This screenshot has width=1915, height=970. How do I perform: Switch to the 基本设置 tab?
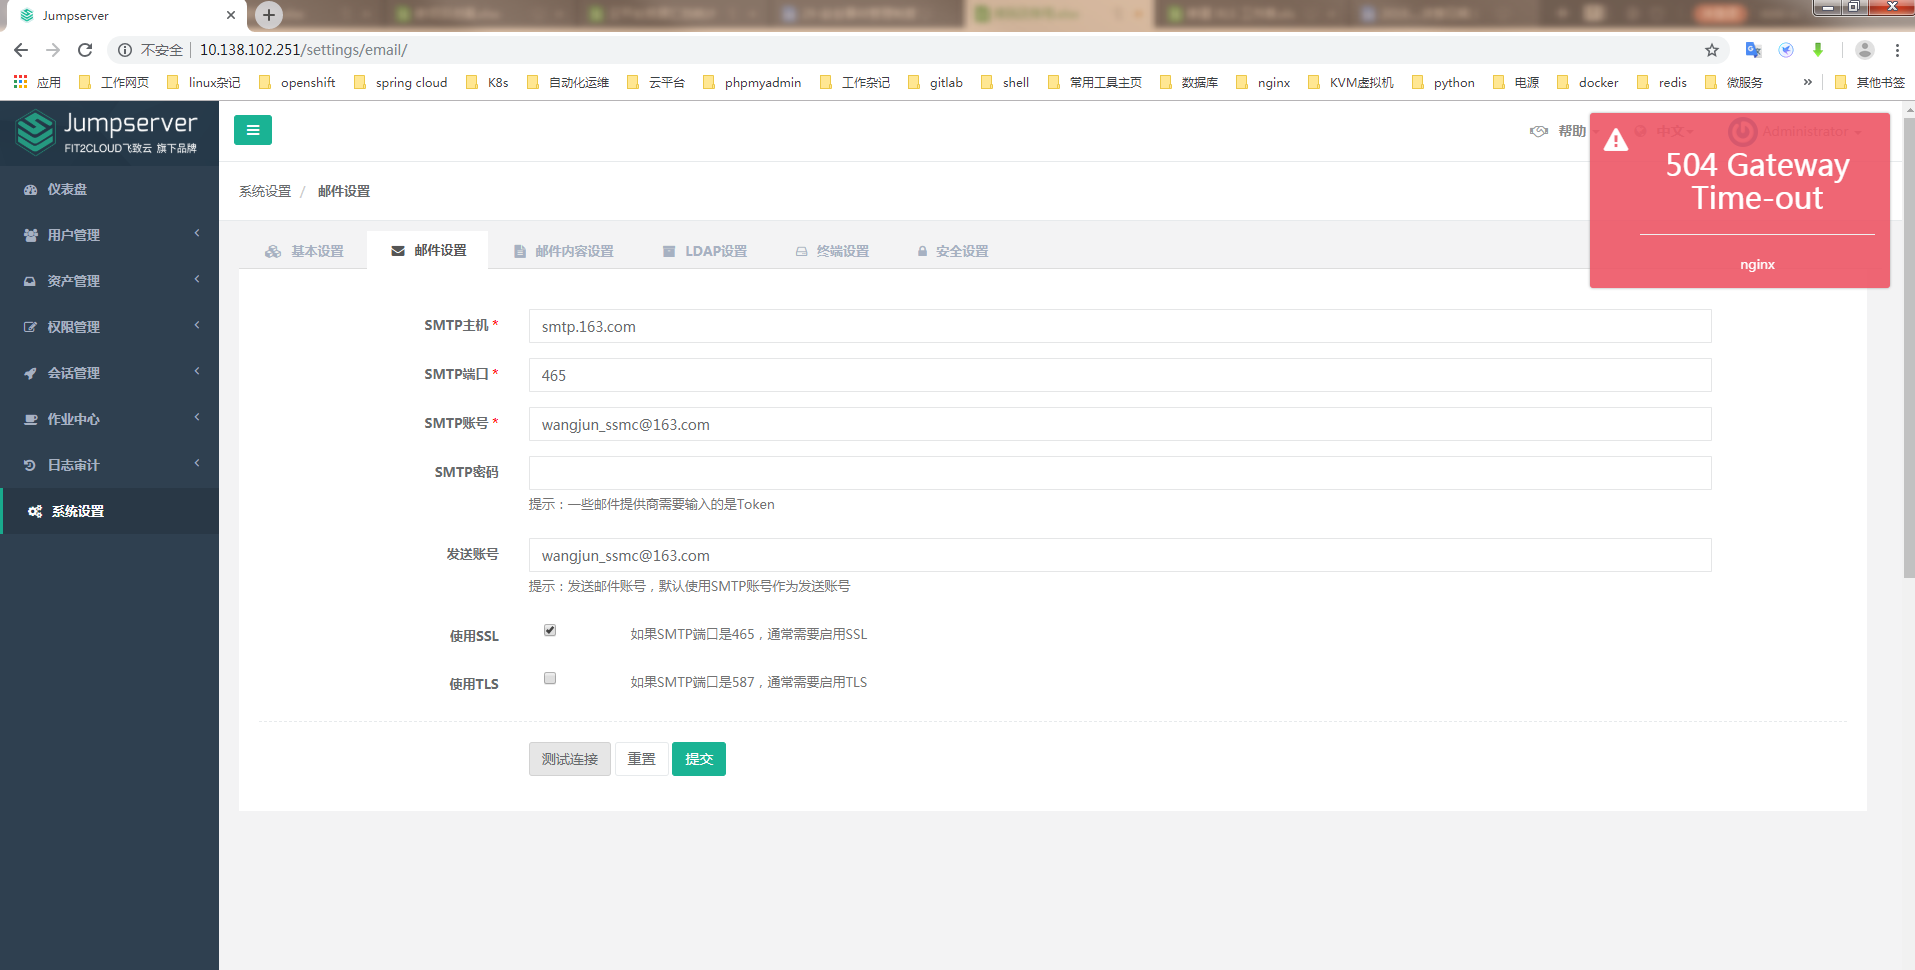click(304, 251)
